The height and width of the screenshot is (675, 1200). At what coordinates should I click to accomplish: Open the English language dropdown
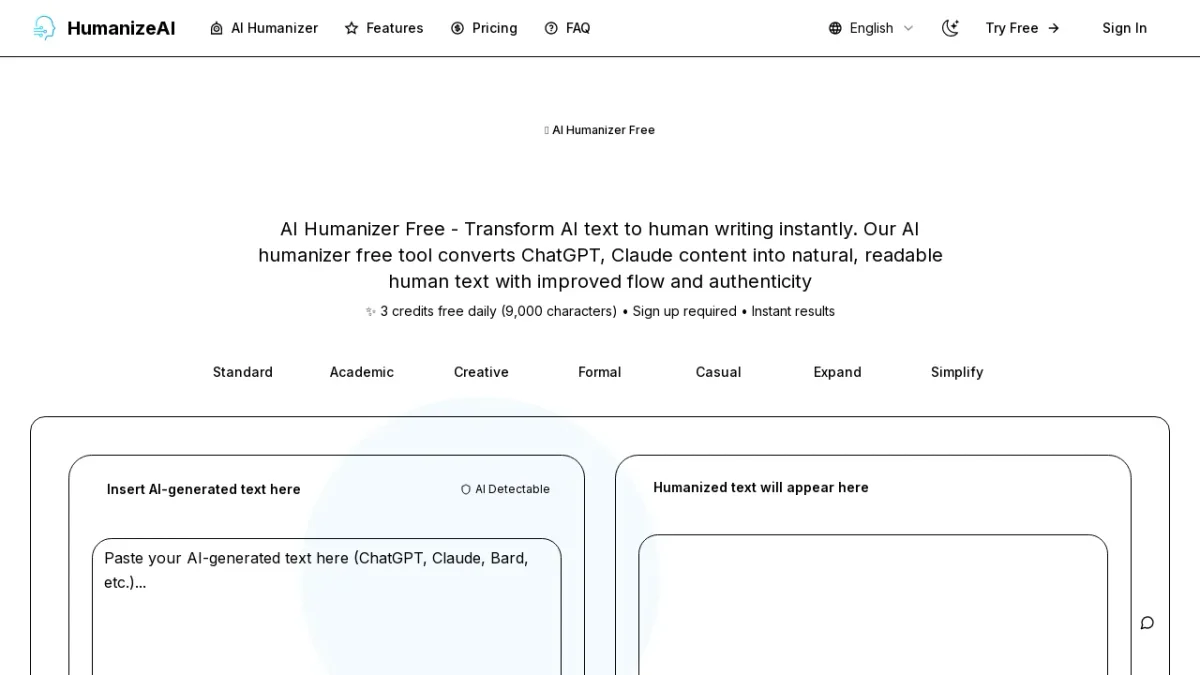point(871,28)
